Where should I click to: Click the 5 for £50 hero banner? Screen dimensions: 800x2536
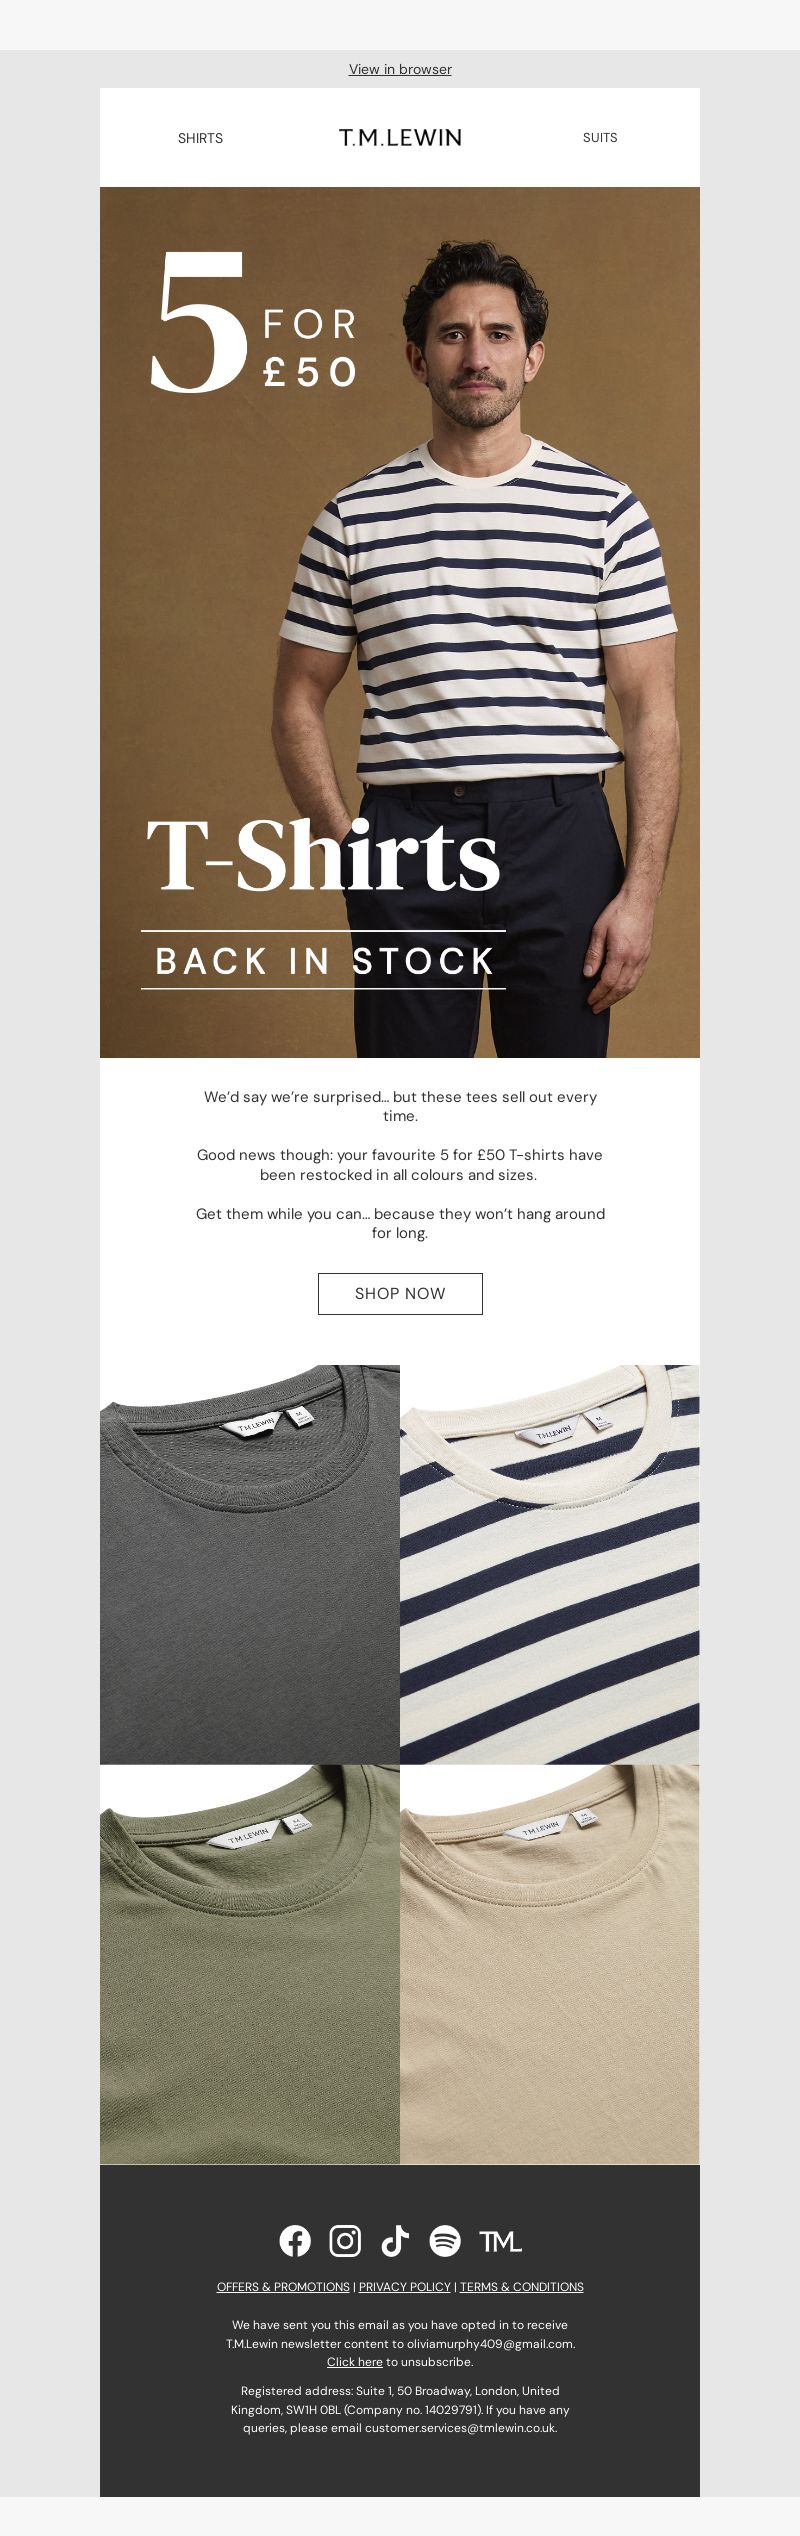pos(400,622)
